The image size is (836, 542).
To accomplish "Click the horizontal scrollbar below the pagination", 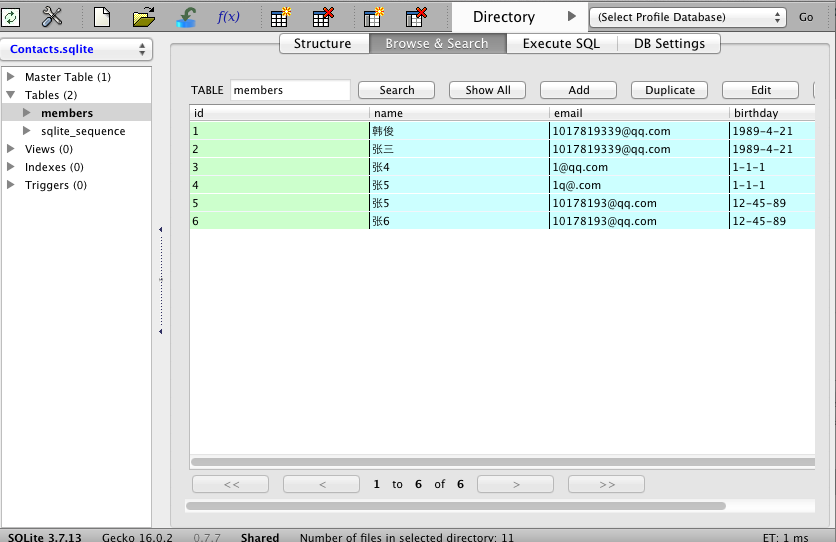I will point(455,505).
